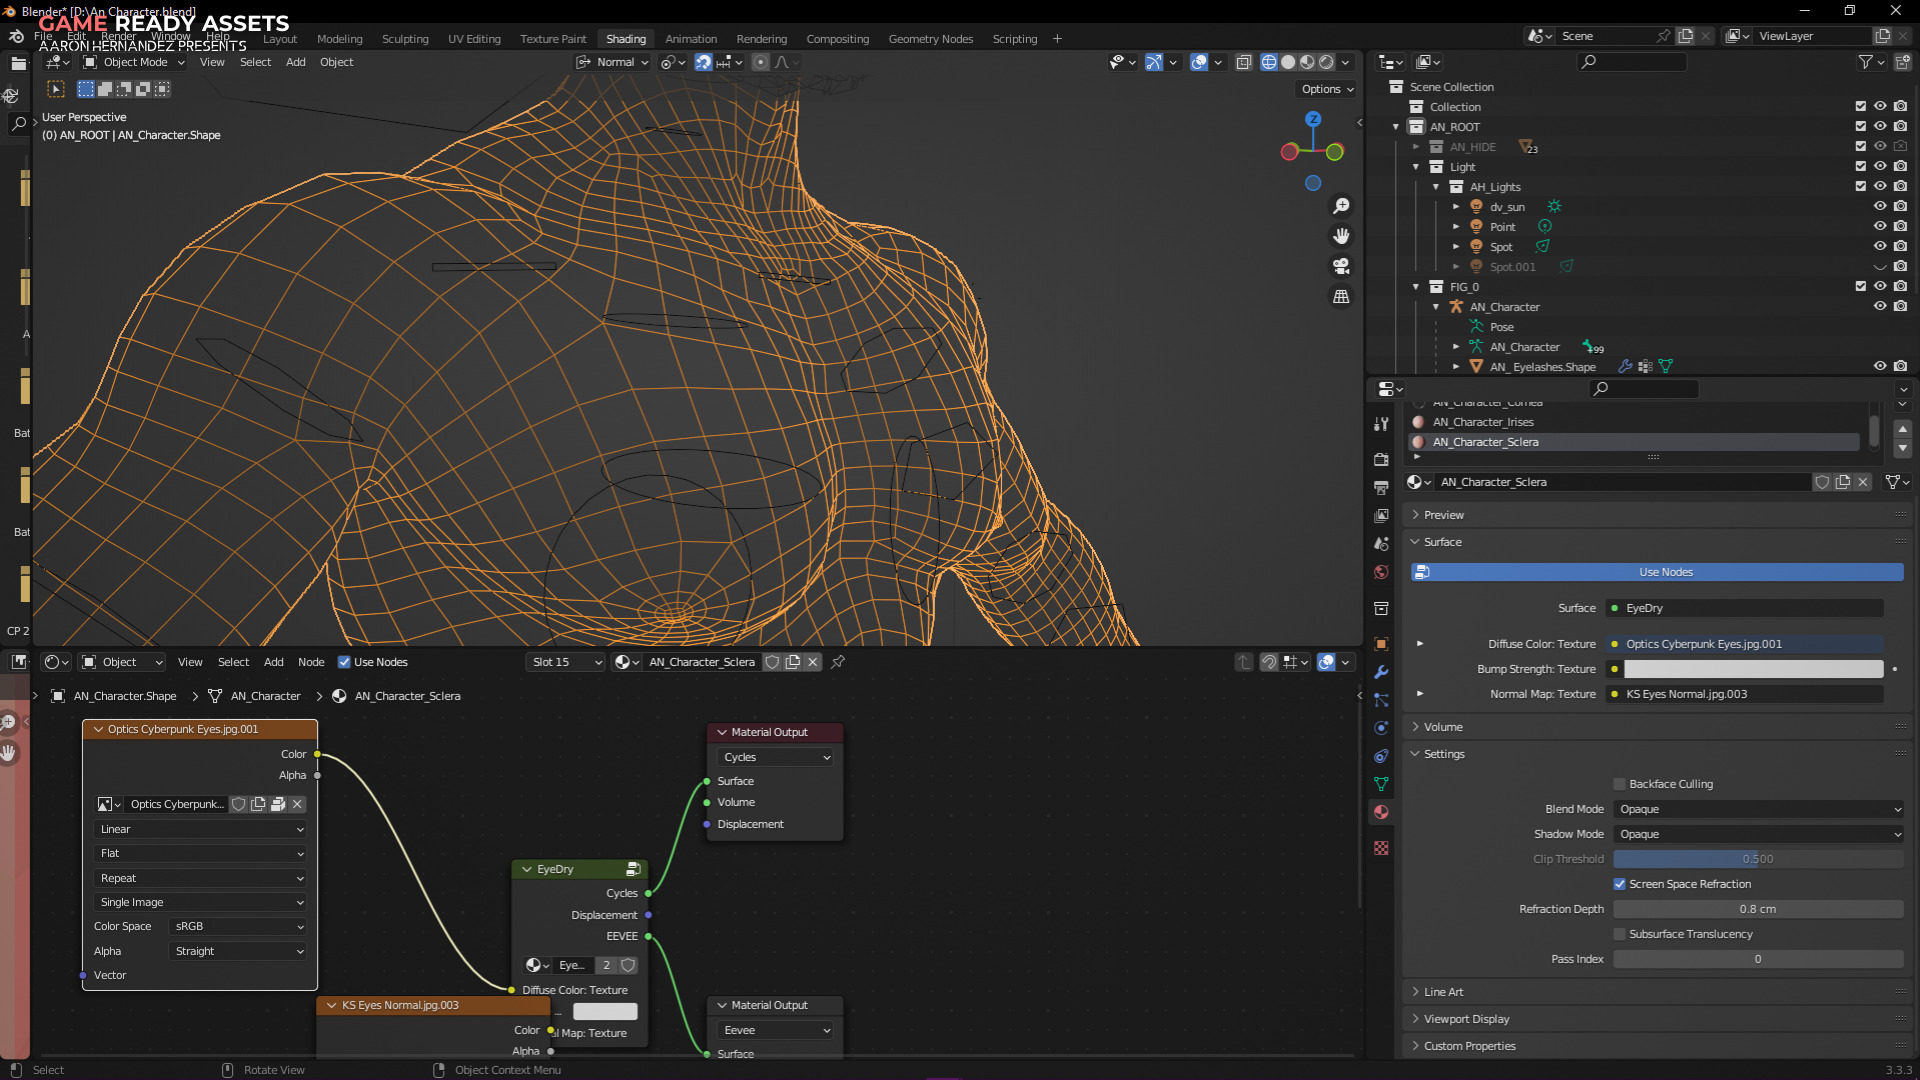Click the pin icon in node editor header
The width and height of the screenshot is (1920, 1080).
click(838, 662)
